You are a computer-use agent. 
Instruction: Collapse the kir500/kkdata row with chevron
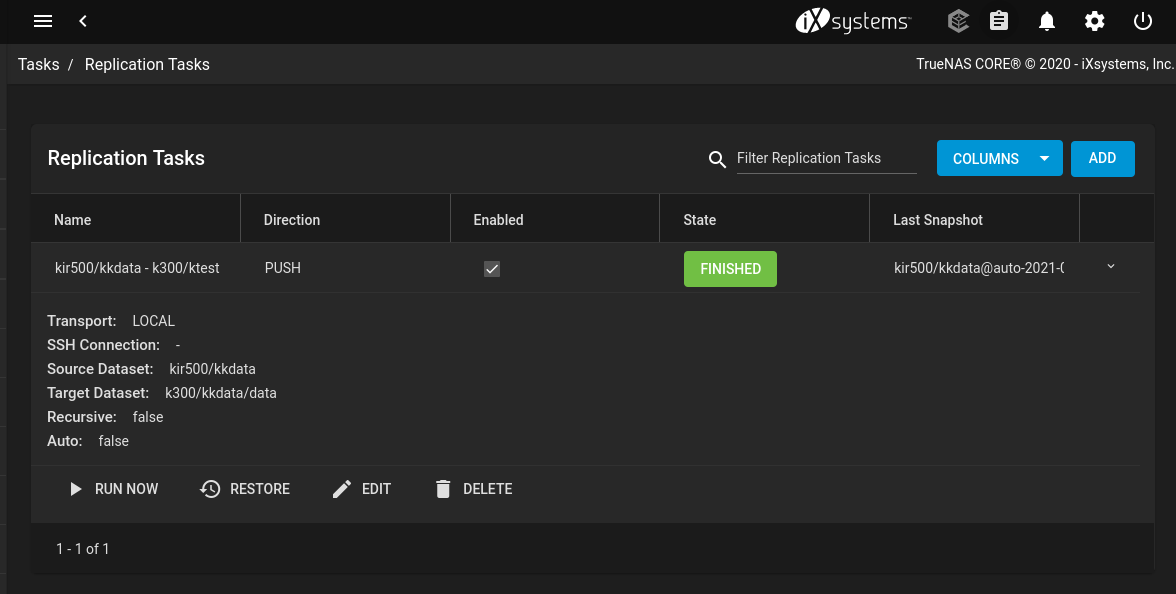click(1111, 266)
